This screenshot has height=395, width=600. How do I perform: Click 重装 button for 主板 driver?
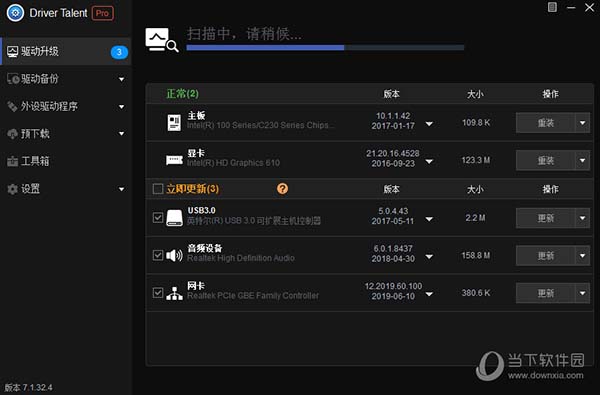click(545, 123)
